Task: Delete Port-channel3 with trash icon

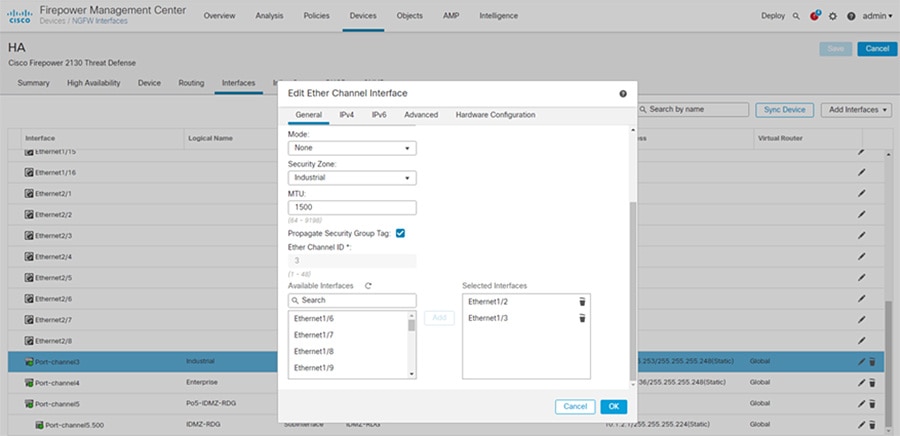Action: [x=872, y=361]
